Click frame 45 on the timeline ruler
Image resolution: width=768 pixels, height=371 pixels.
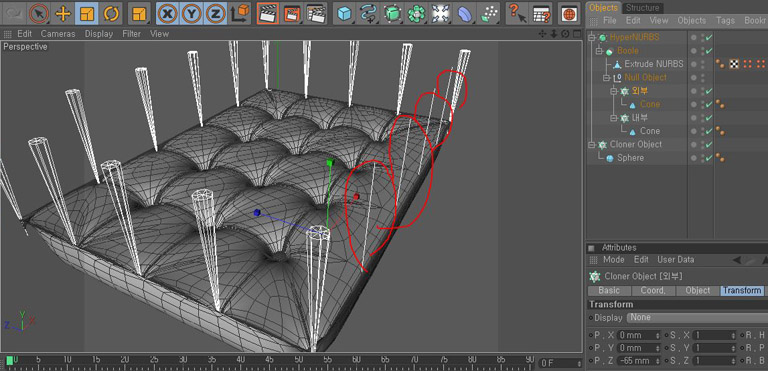269,359
